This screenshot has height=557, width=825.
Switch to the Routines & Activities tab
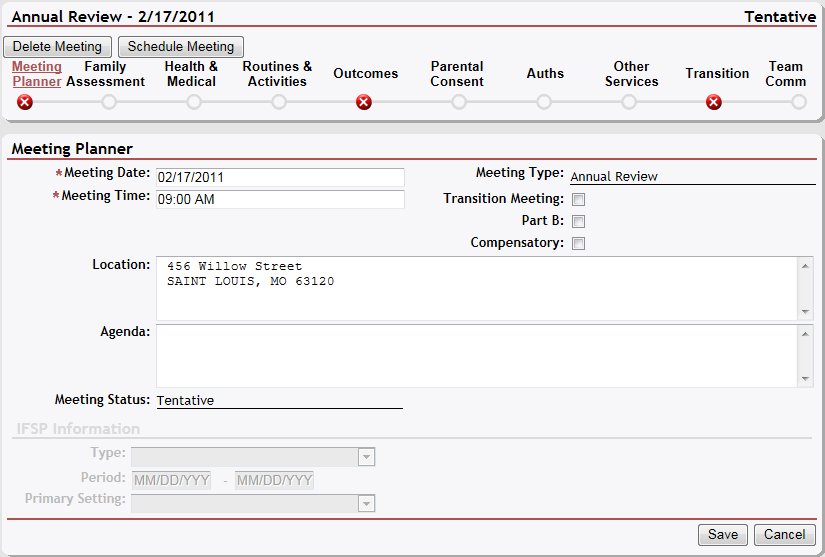277,74
